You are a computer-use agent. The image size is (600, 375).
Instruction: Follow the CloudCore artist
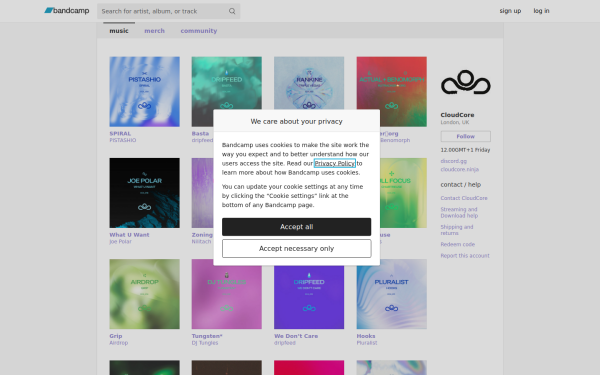click(466, 136)
